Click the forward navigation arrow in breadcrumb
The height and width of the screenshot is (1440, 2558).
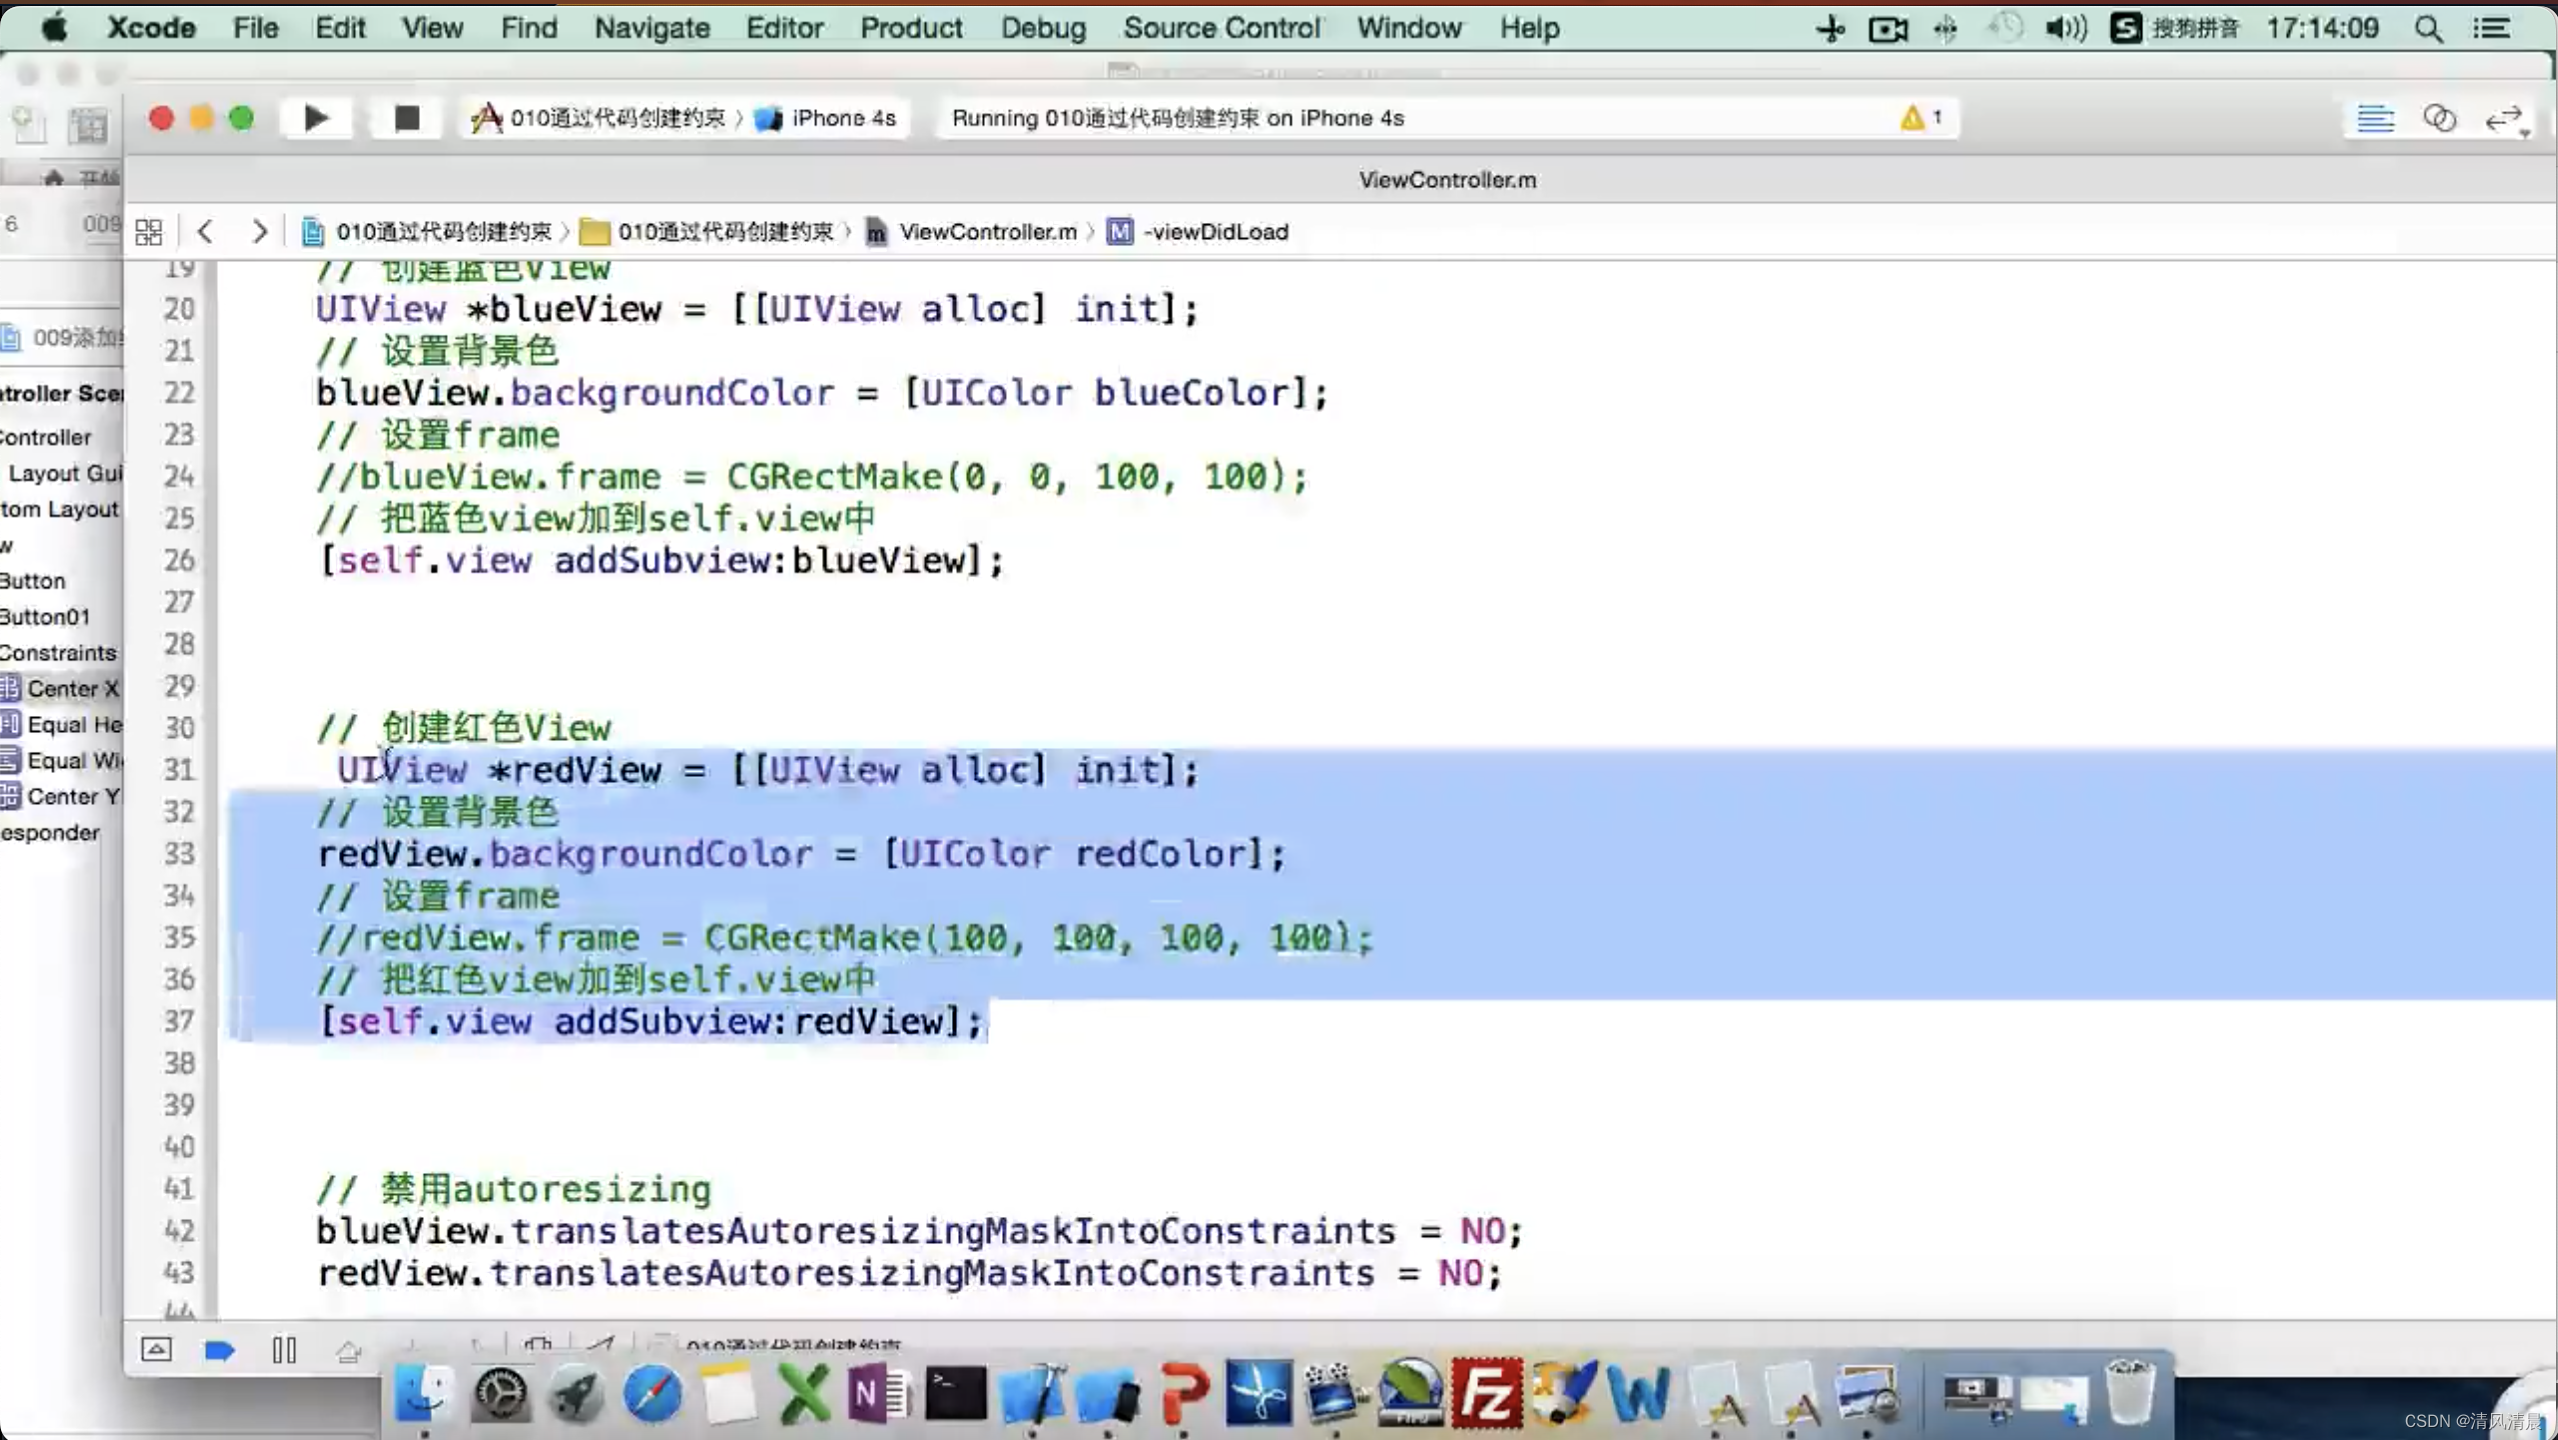(258, 230)
